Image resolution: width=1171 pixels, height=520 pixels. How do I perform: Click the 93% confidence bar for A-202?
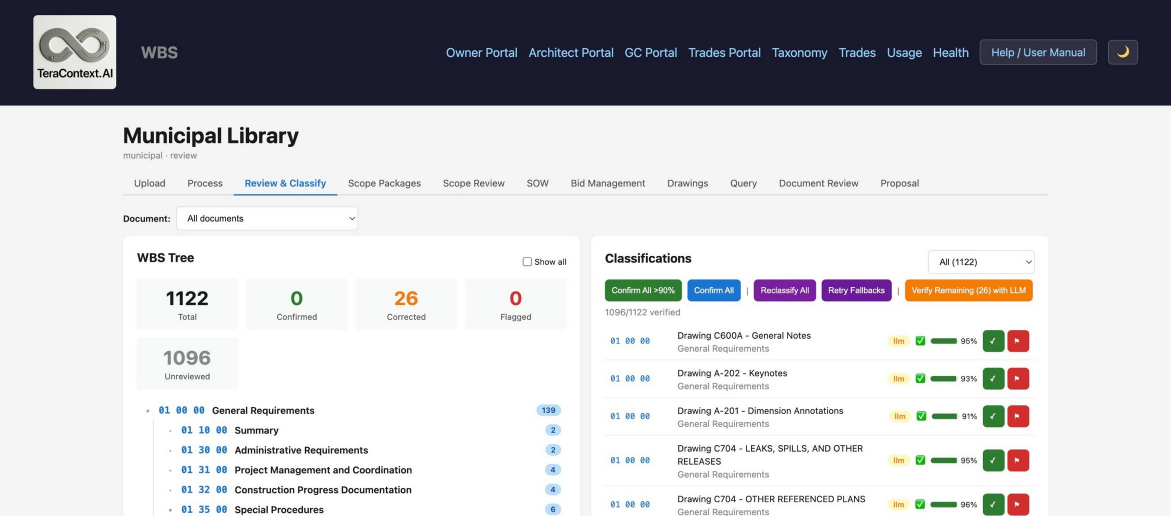tap(944, 379)
